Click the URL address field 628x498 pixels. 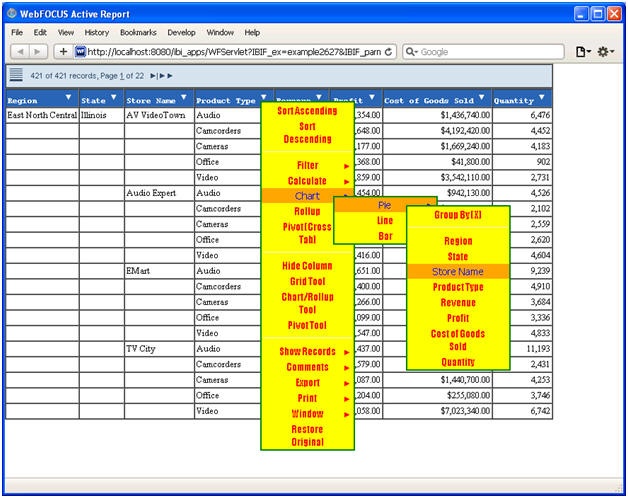pos(234,52)
